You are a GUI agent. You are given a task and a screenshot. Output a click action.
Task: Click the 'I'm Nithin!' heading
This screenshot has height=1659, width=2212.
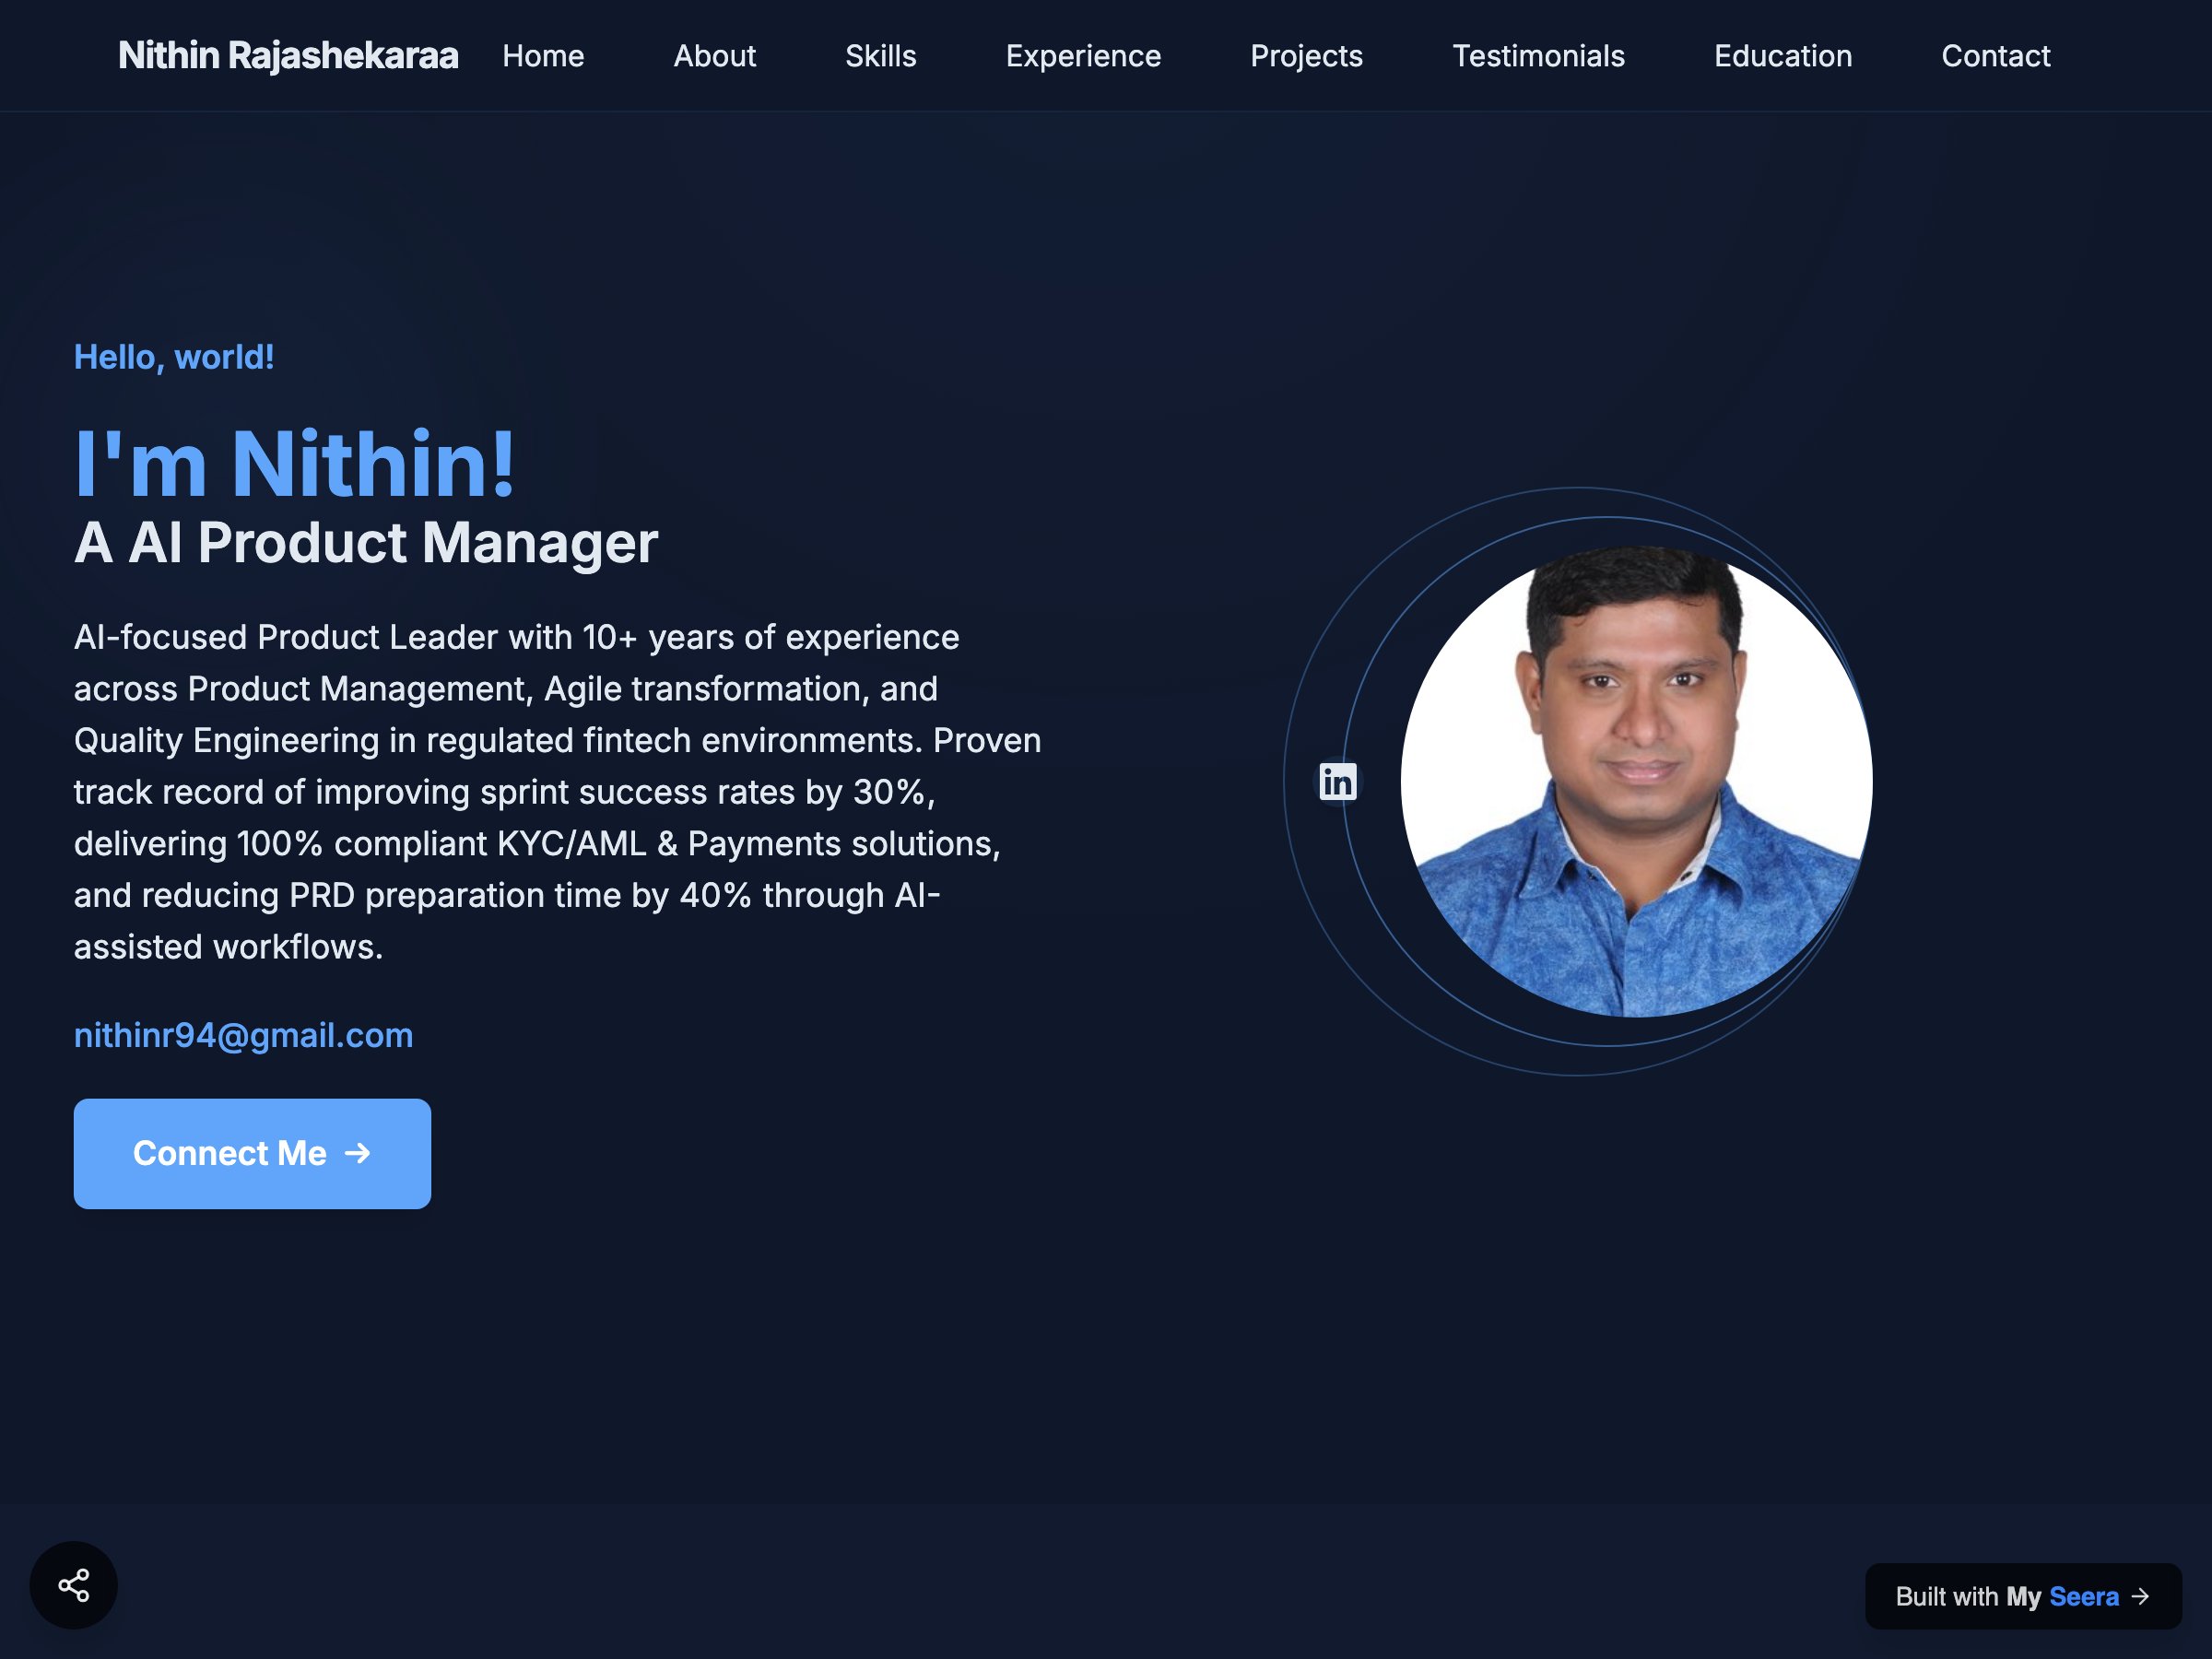click(295, 464)
